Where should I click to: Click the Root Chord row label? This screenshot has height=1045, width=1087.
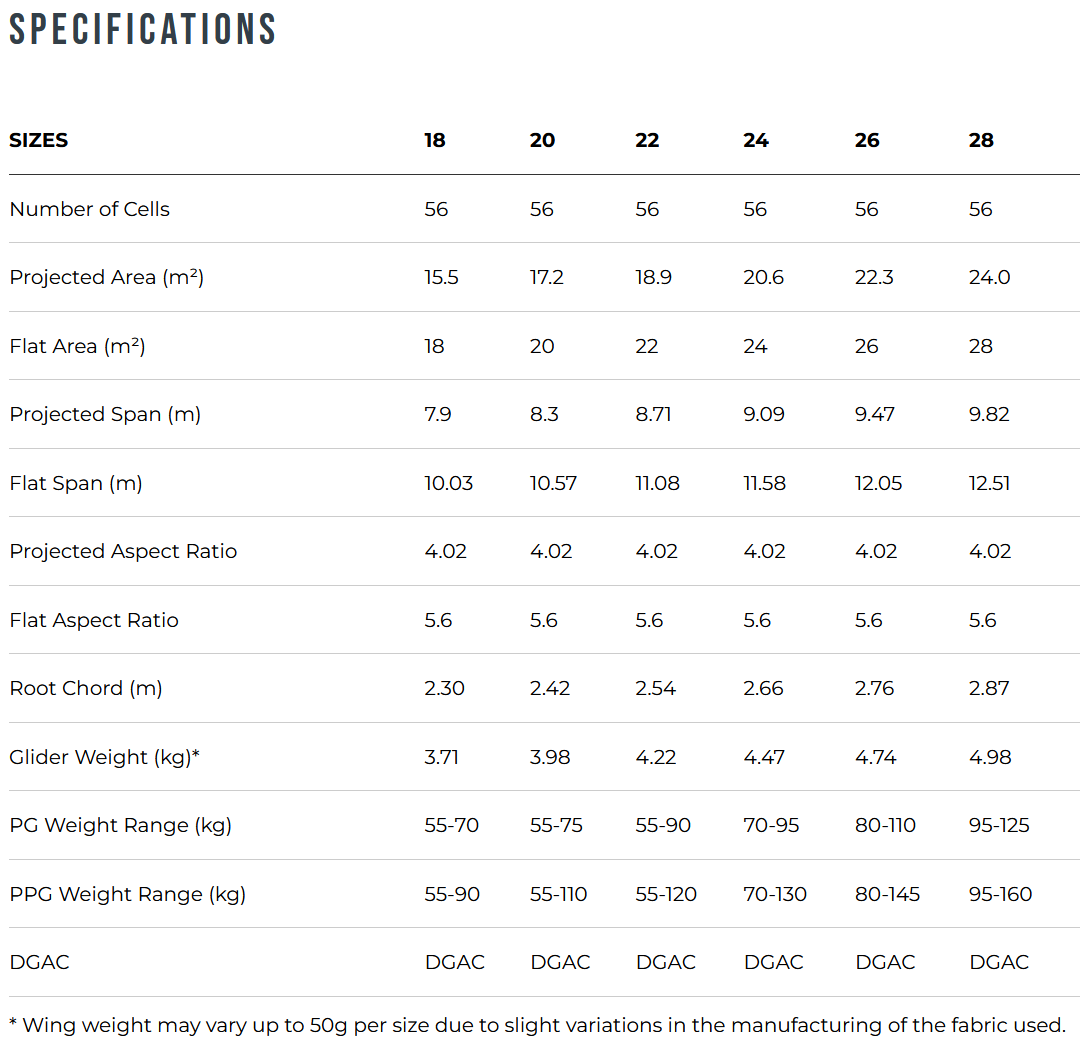click(86, 688)
